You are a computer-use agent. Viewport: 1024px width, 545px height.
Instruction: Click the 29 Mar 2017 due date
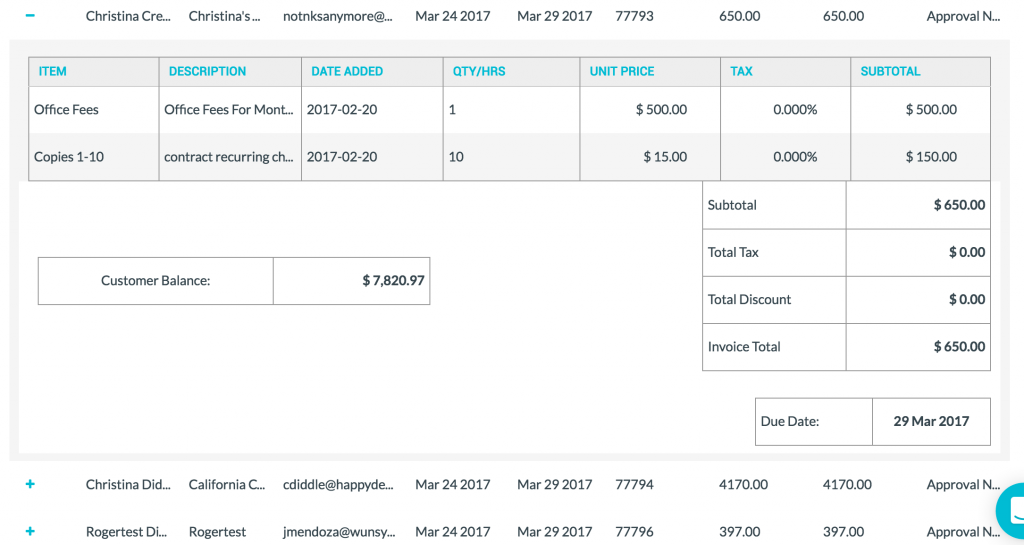(x=931, y=421)
